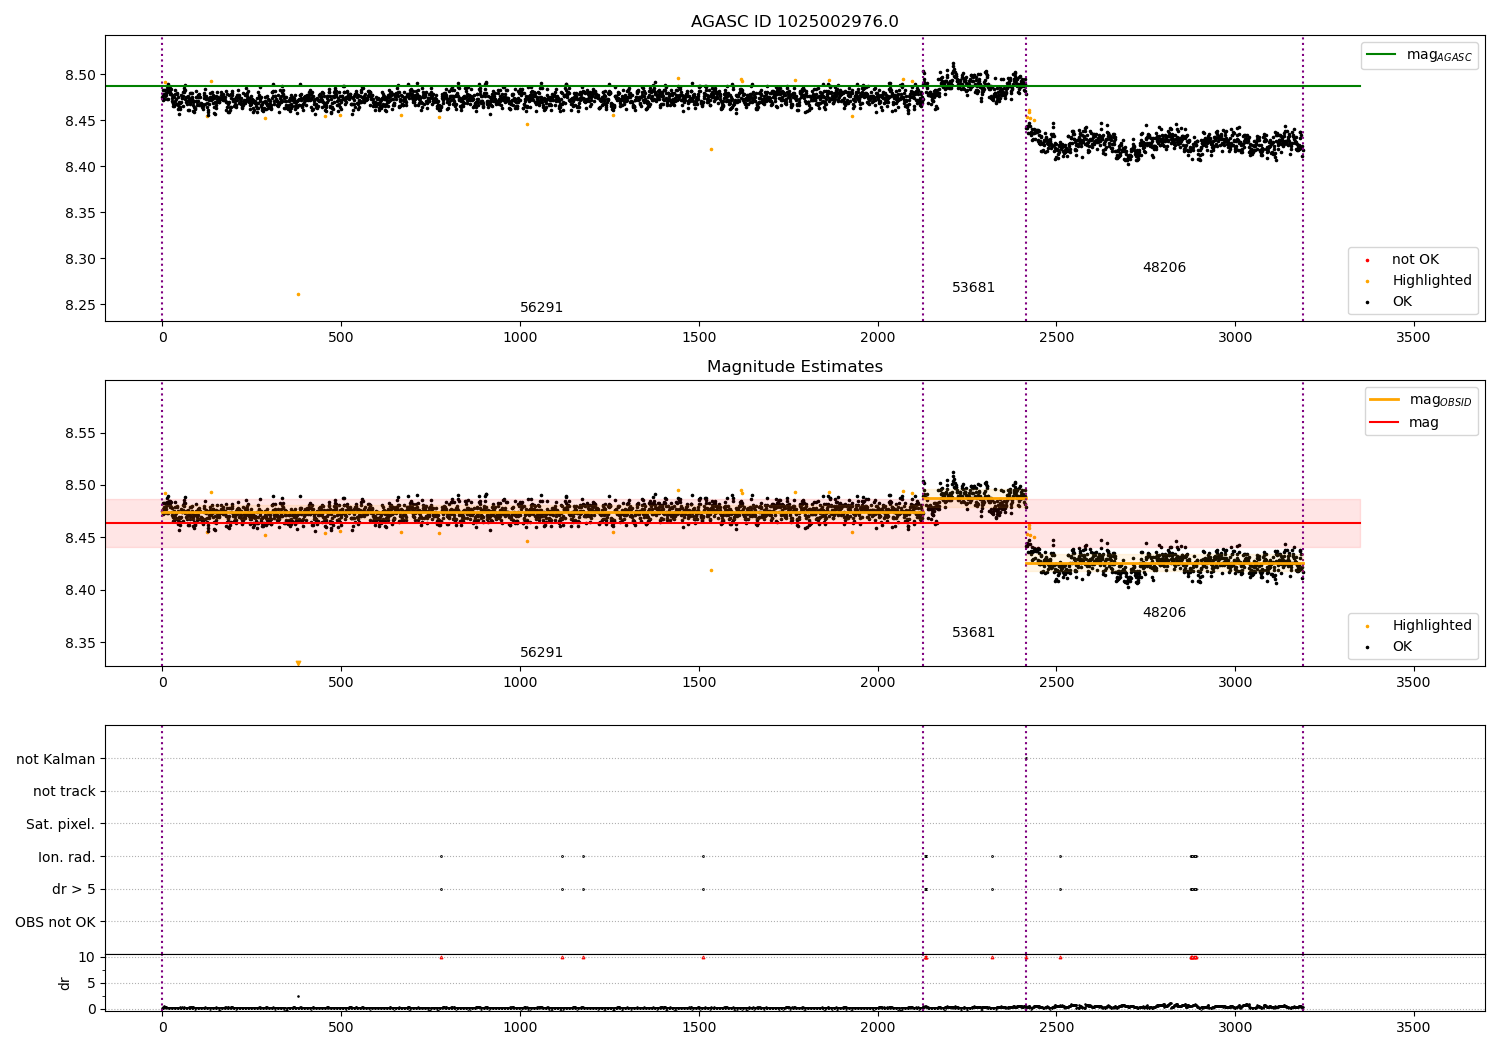Click the "not track" axis label
The width and height of the screenshot is (1500, 1050).
(x=64, y=792)
